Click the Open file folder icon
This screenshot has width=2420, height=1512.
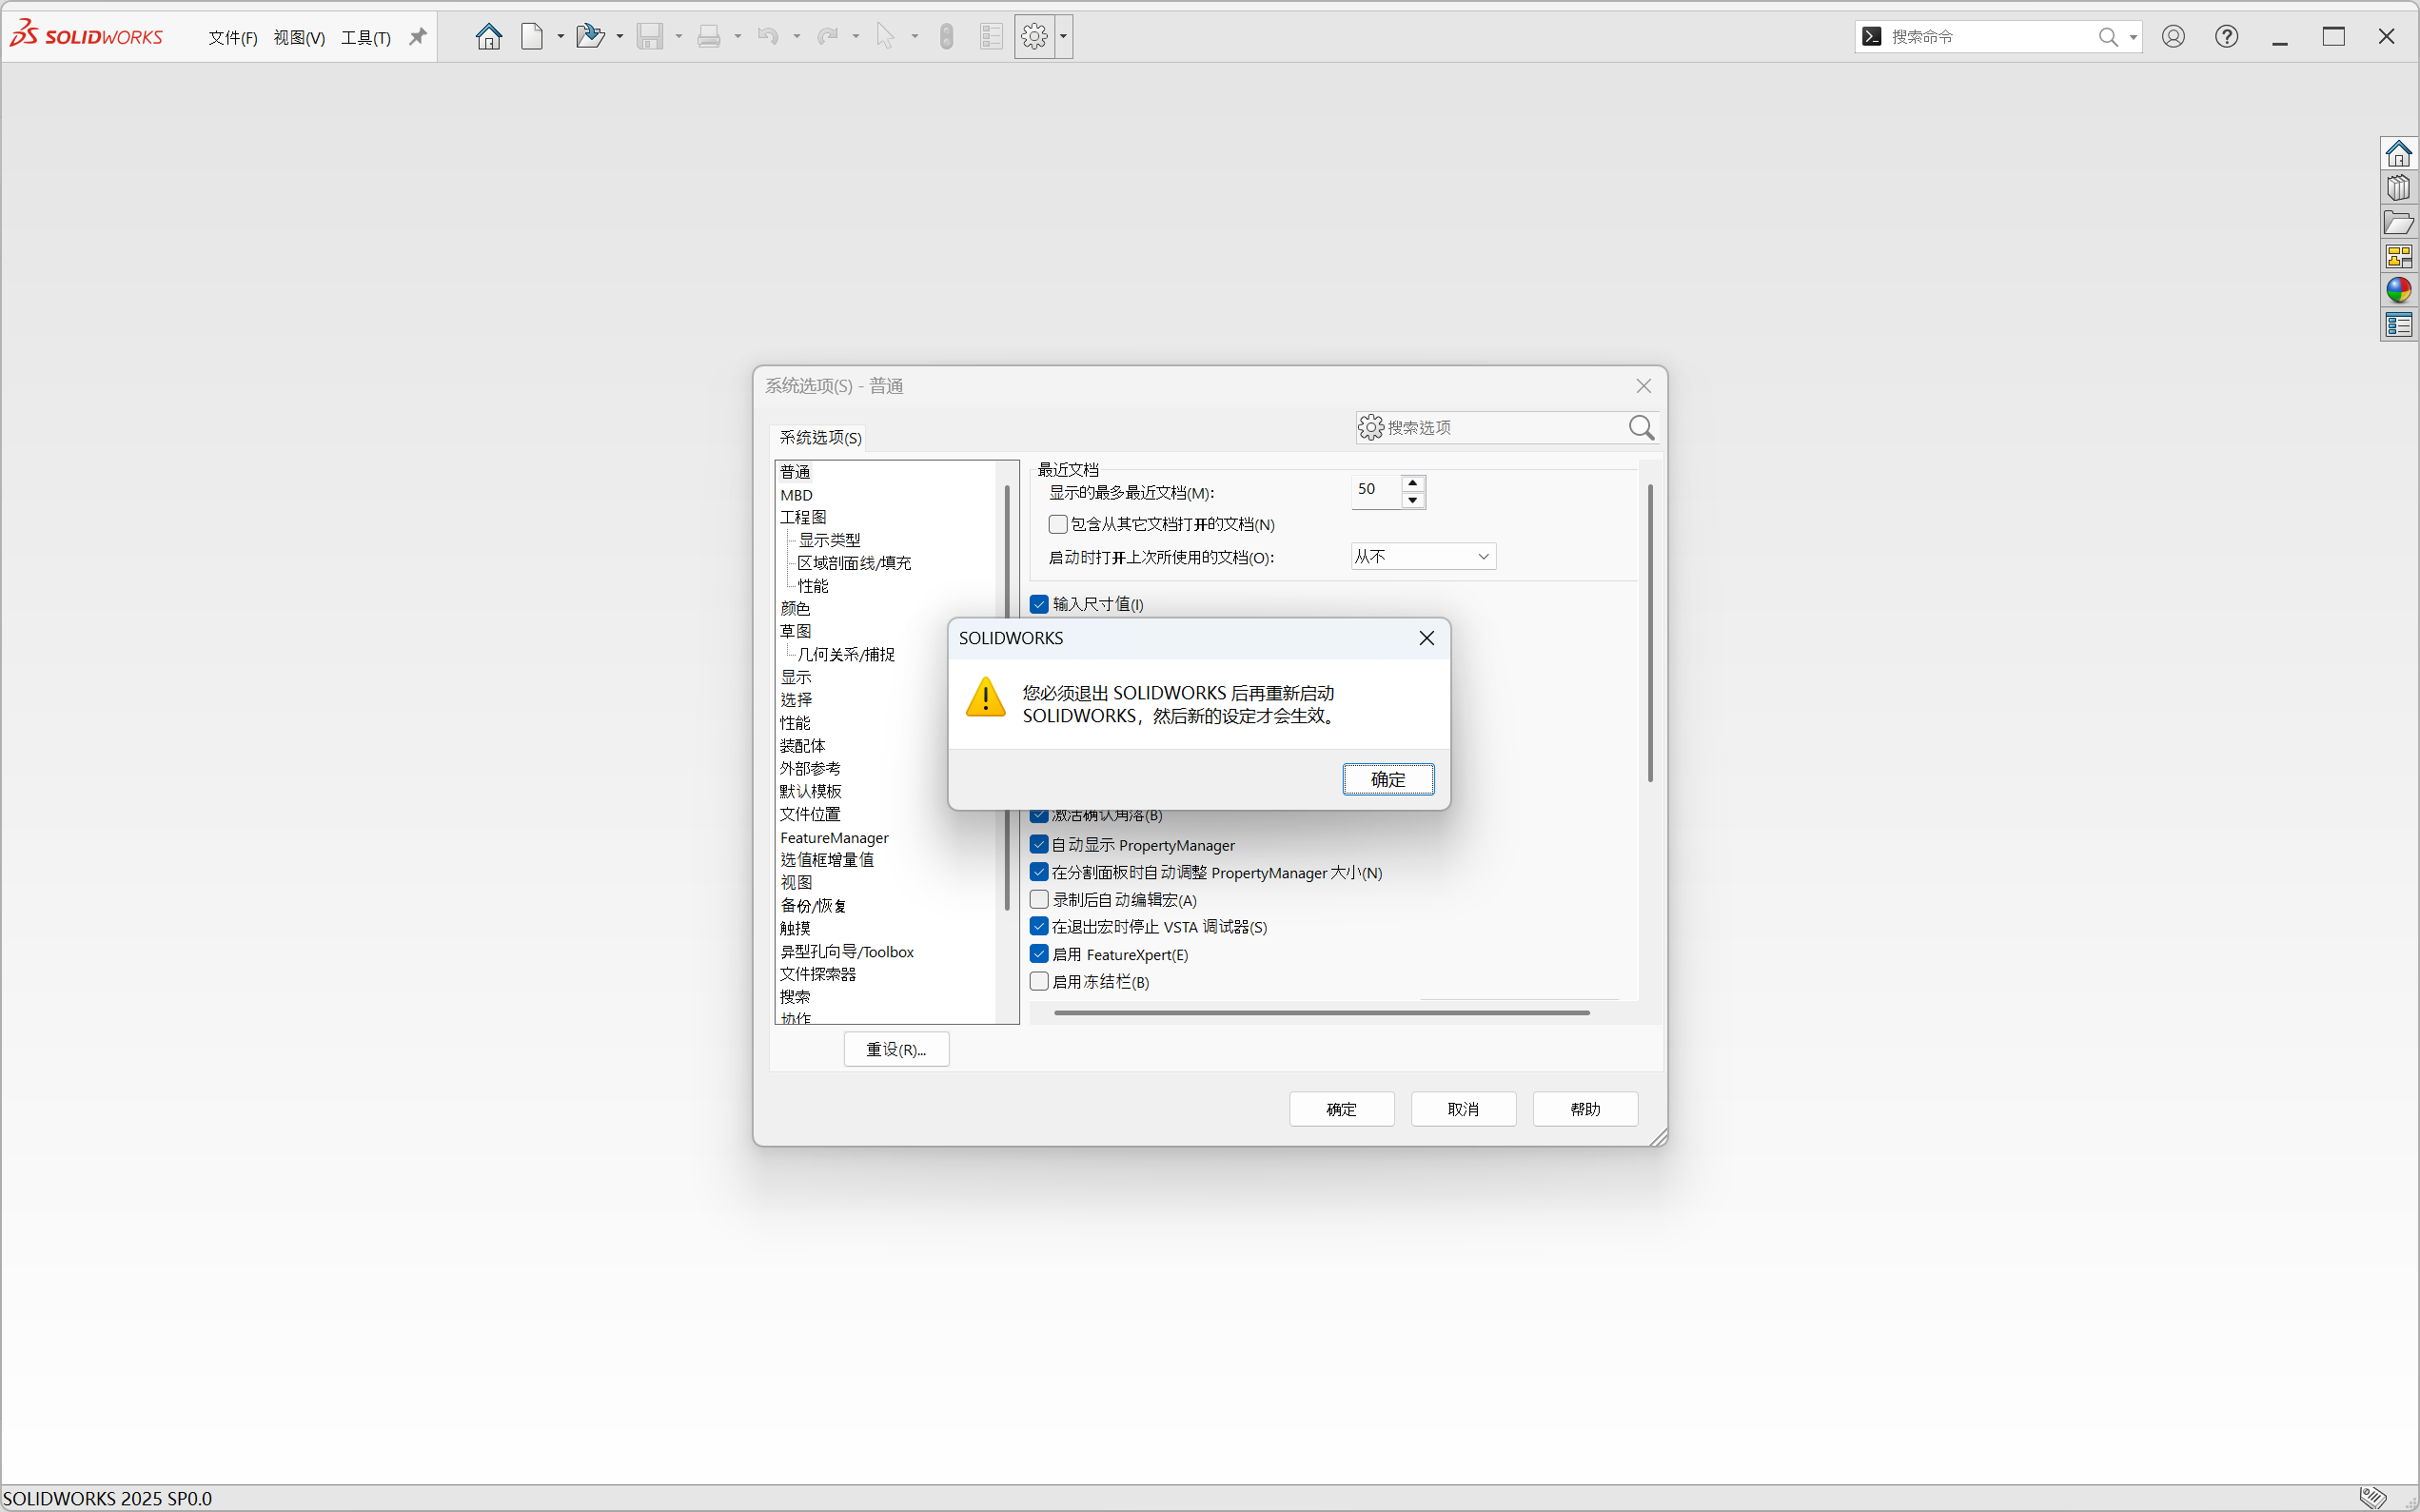pos(590,37)
